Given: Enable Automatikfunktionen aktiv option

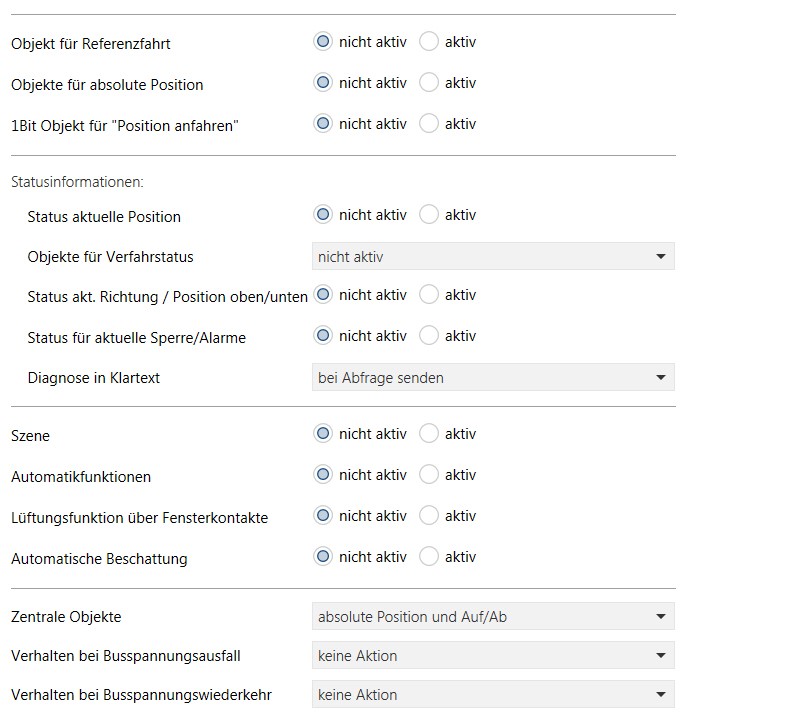Looking at the screenshot, I should [429, 475].
